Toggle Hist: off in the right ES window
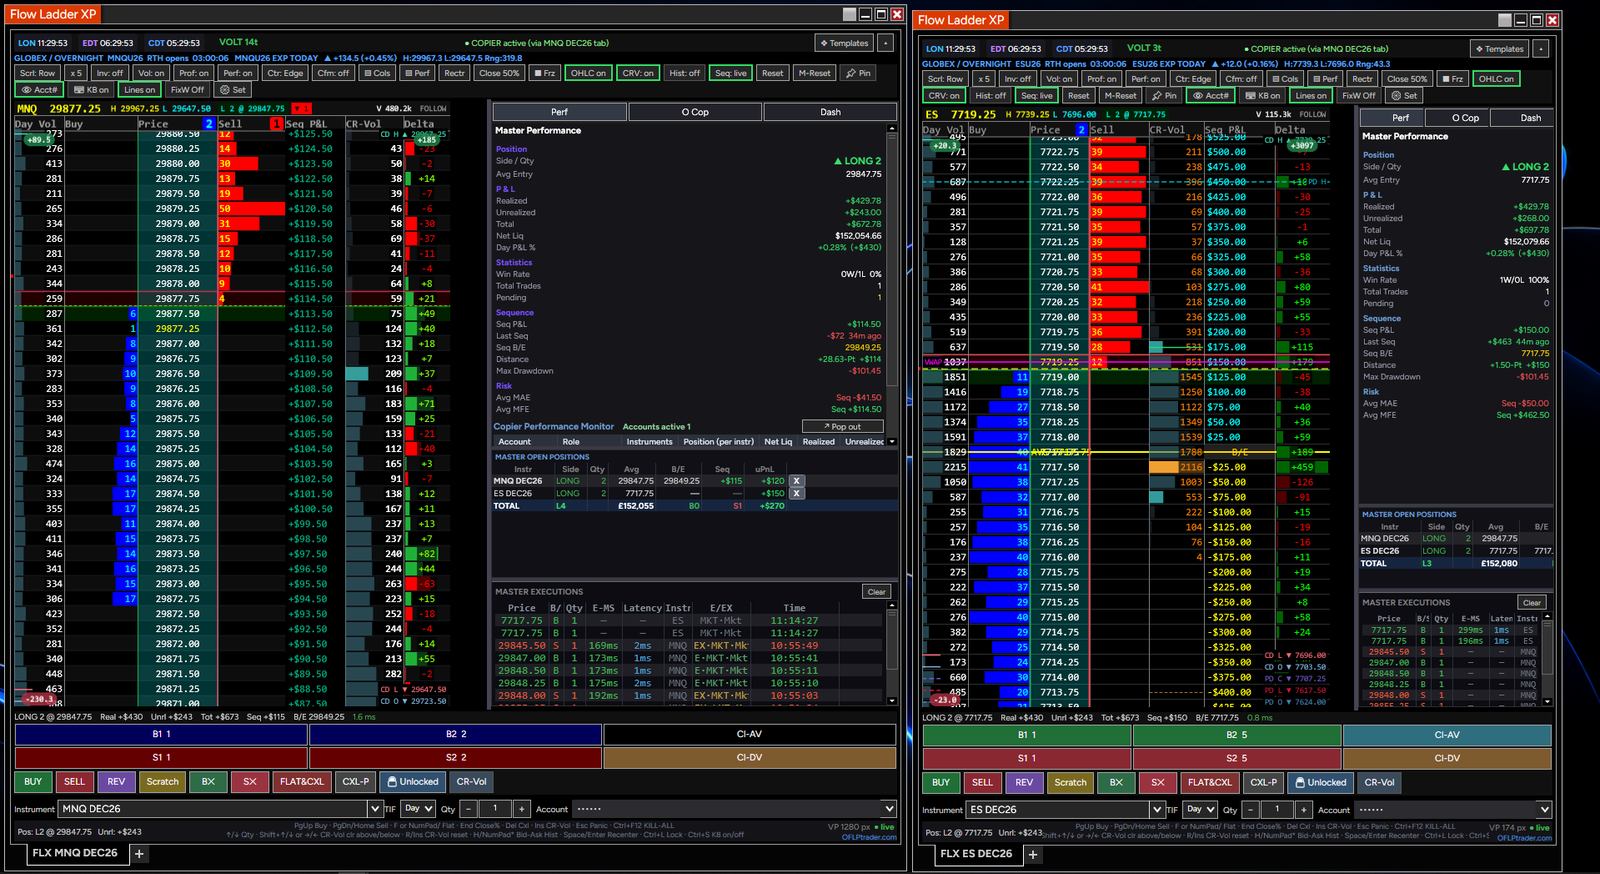Viewport: 1600px width, 874px height. click(990, 96)
